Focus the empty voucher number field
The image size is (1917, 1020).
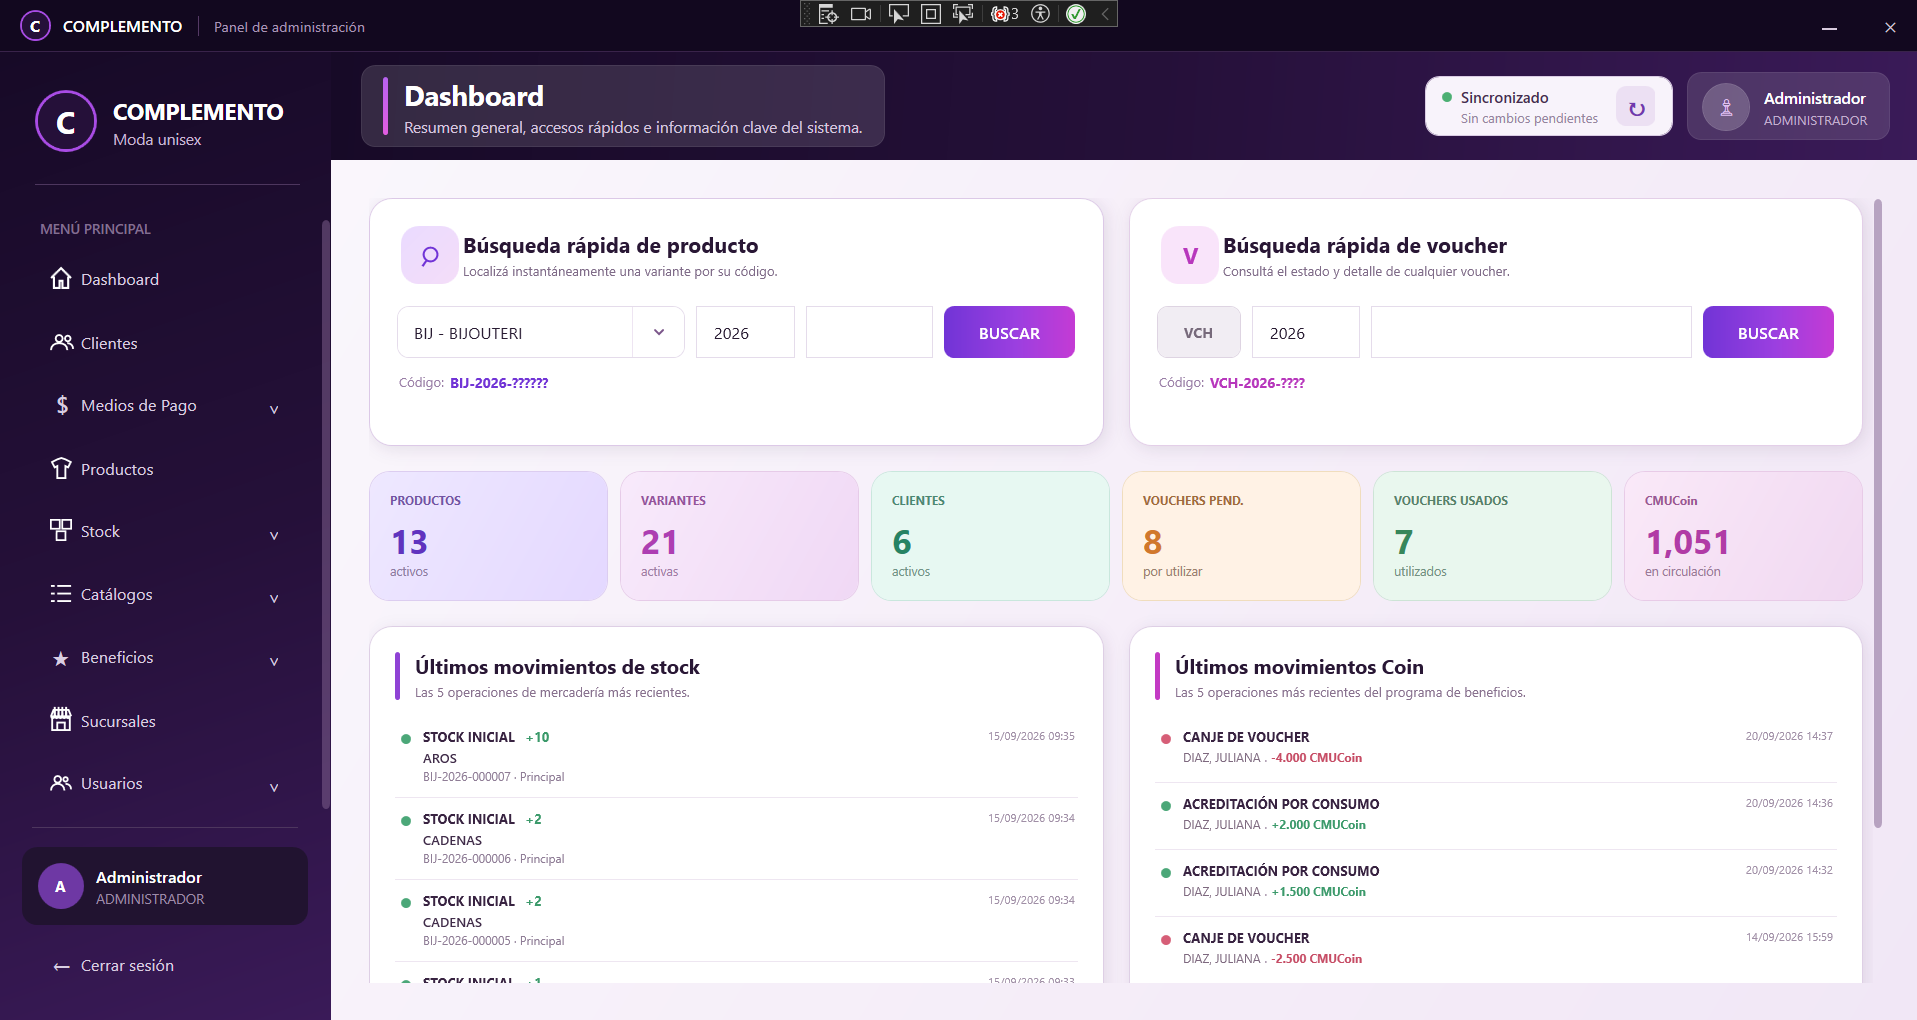(x=1531, y=332)
